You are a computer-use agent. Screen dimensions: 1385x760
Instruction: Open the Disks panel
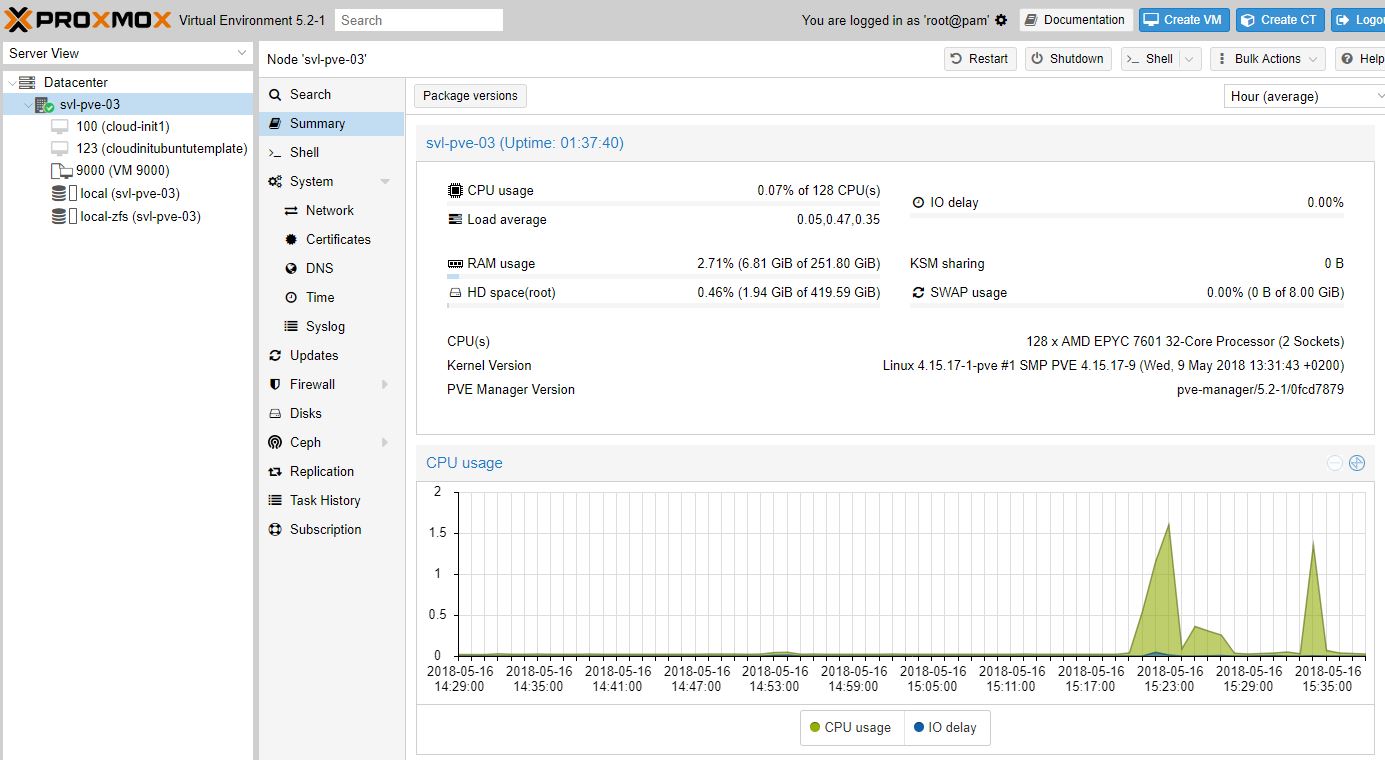pyautogui.click(x=305, y=413)
